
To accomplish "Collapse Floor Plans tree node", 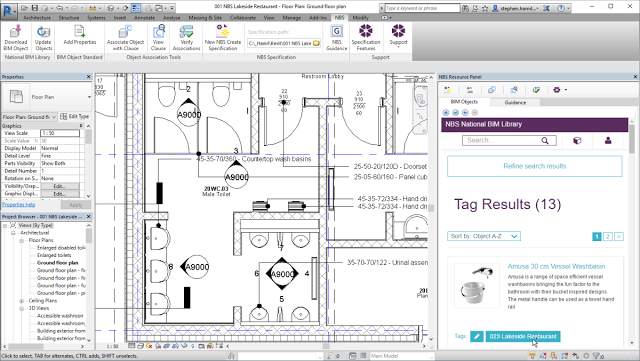I will [x=22, y=241].
